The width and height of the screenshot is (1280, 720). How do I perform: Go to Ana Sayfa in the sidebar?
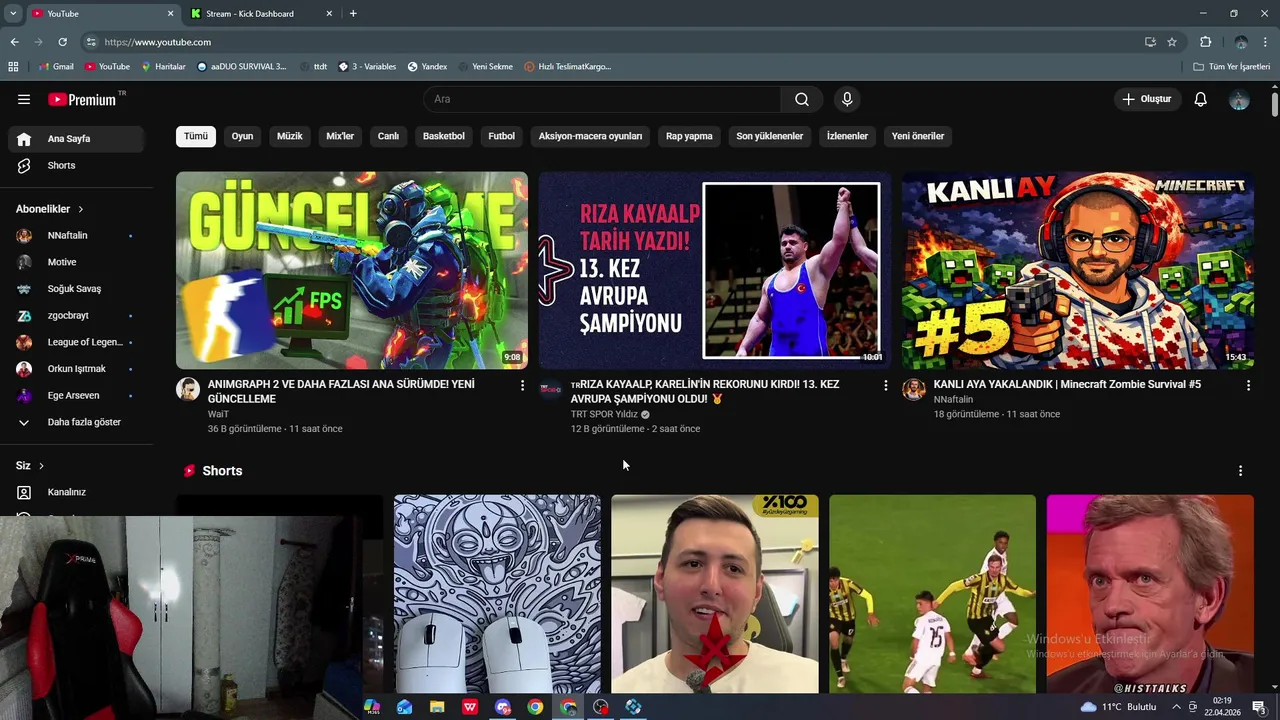click(x=76, y=139)
